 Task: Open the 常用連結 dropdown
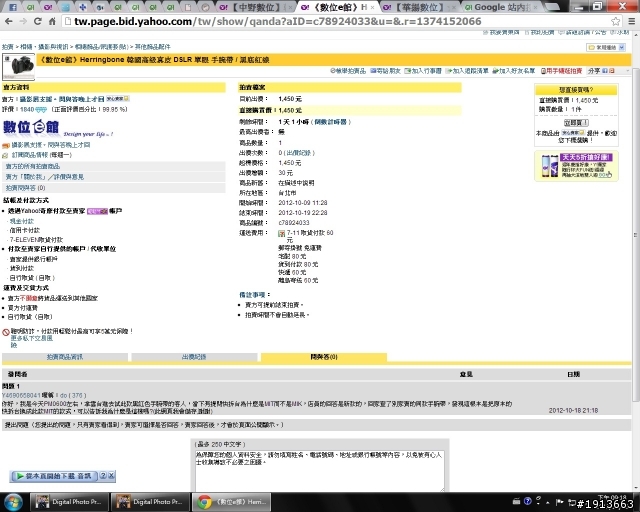(x=606, y=47)
